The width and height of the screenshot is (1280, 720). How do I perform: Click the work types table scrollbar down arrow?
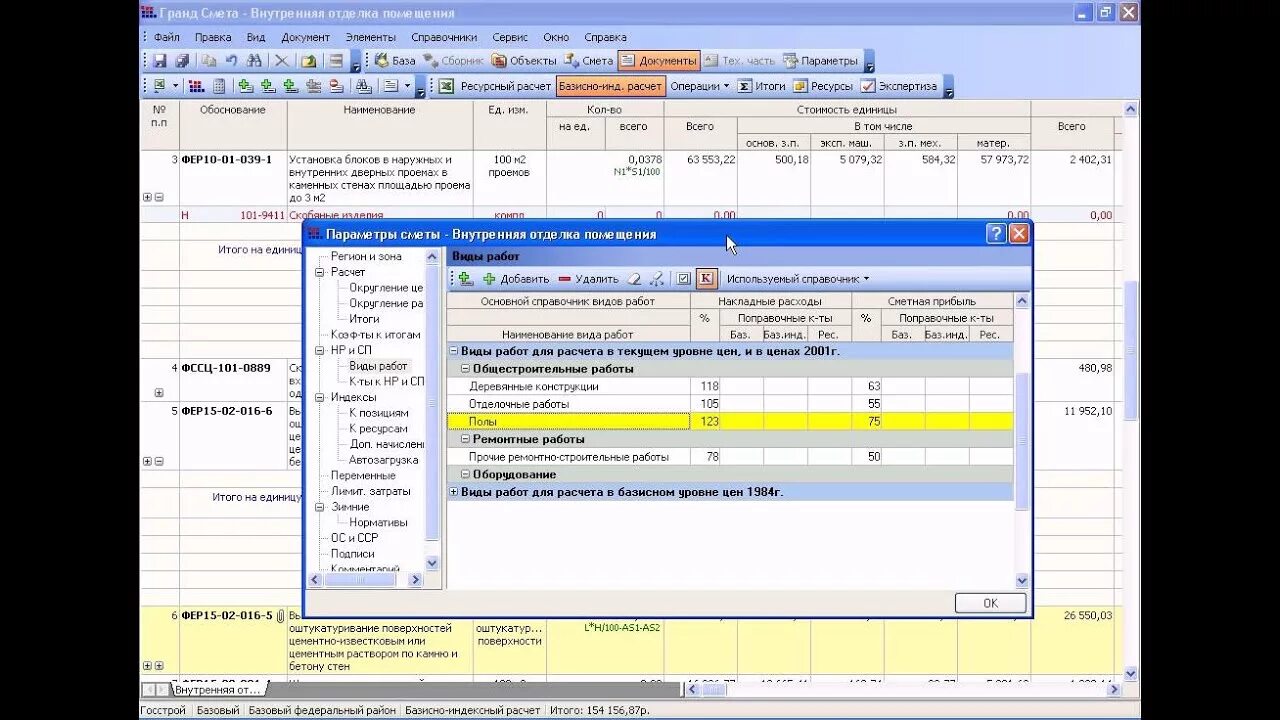pyautogui.click(x=1022, y=580)
